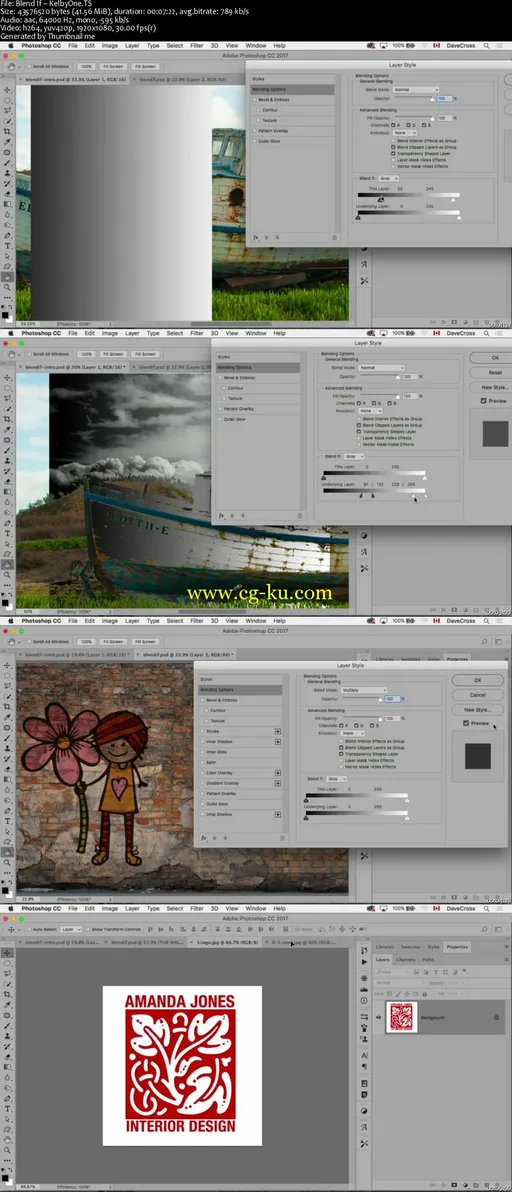Switch to the 3.logo.jpg document tab
This screenshot has width=512, height=1192.
(223, 941)
